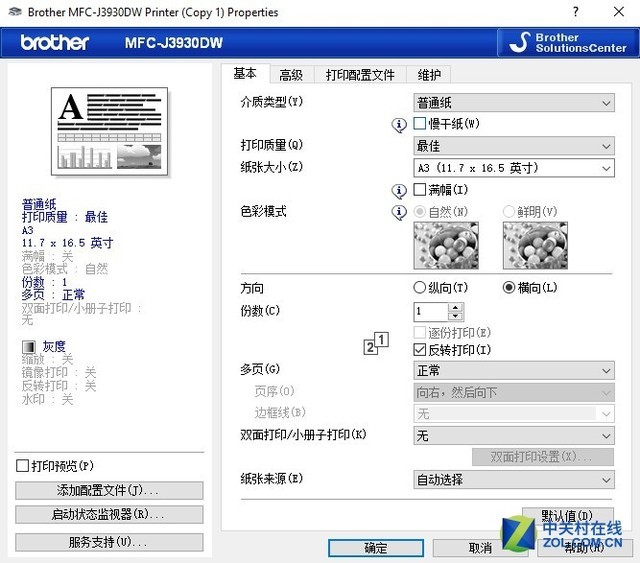Decrease copies with the down spinner arrow
Viewport: 640px width, 563px height.
pos(456,316)
